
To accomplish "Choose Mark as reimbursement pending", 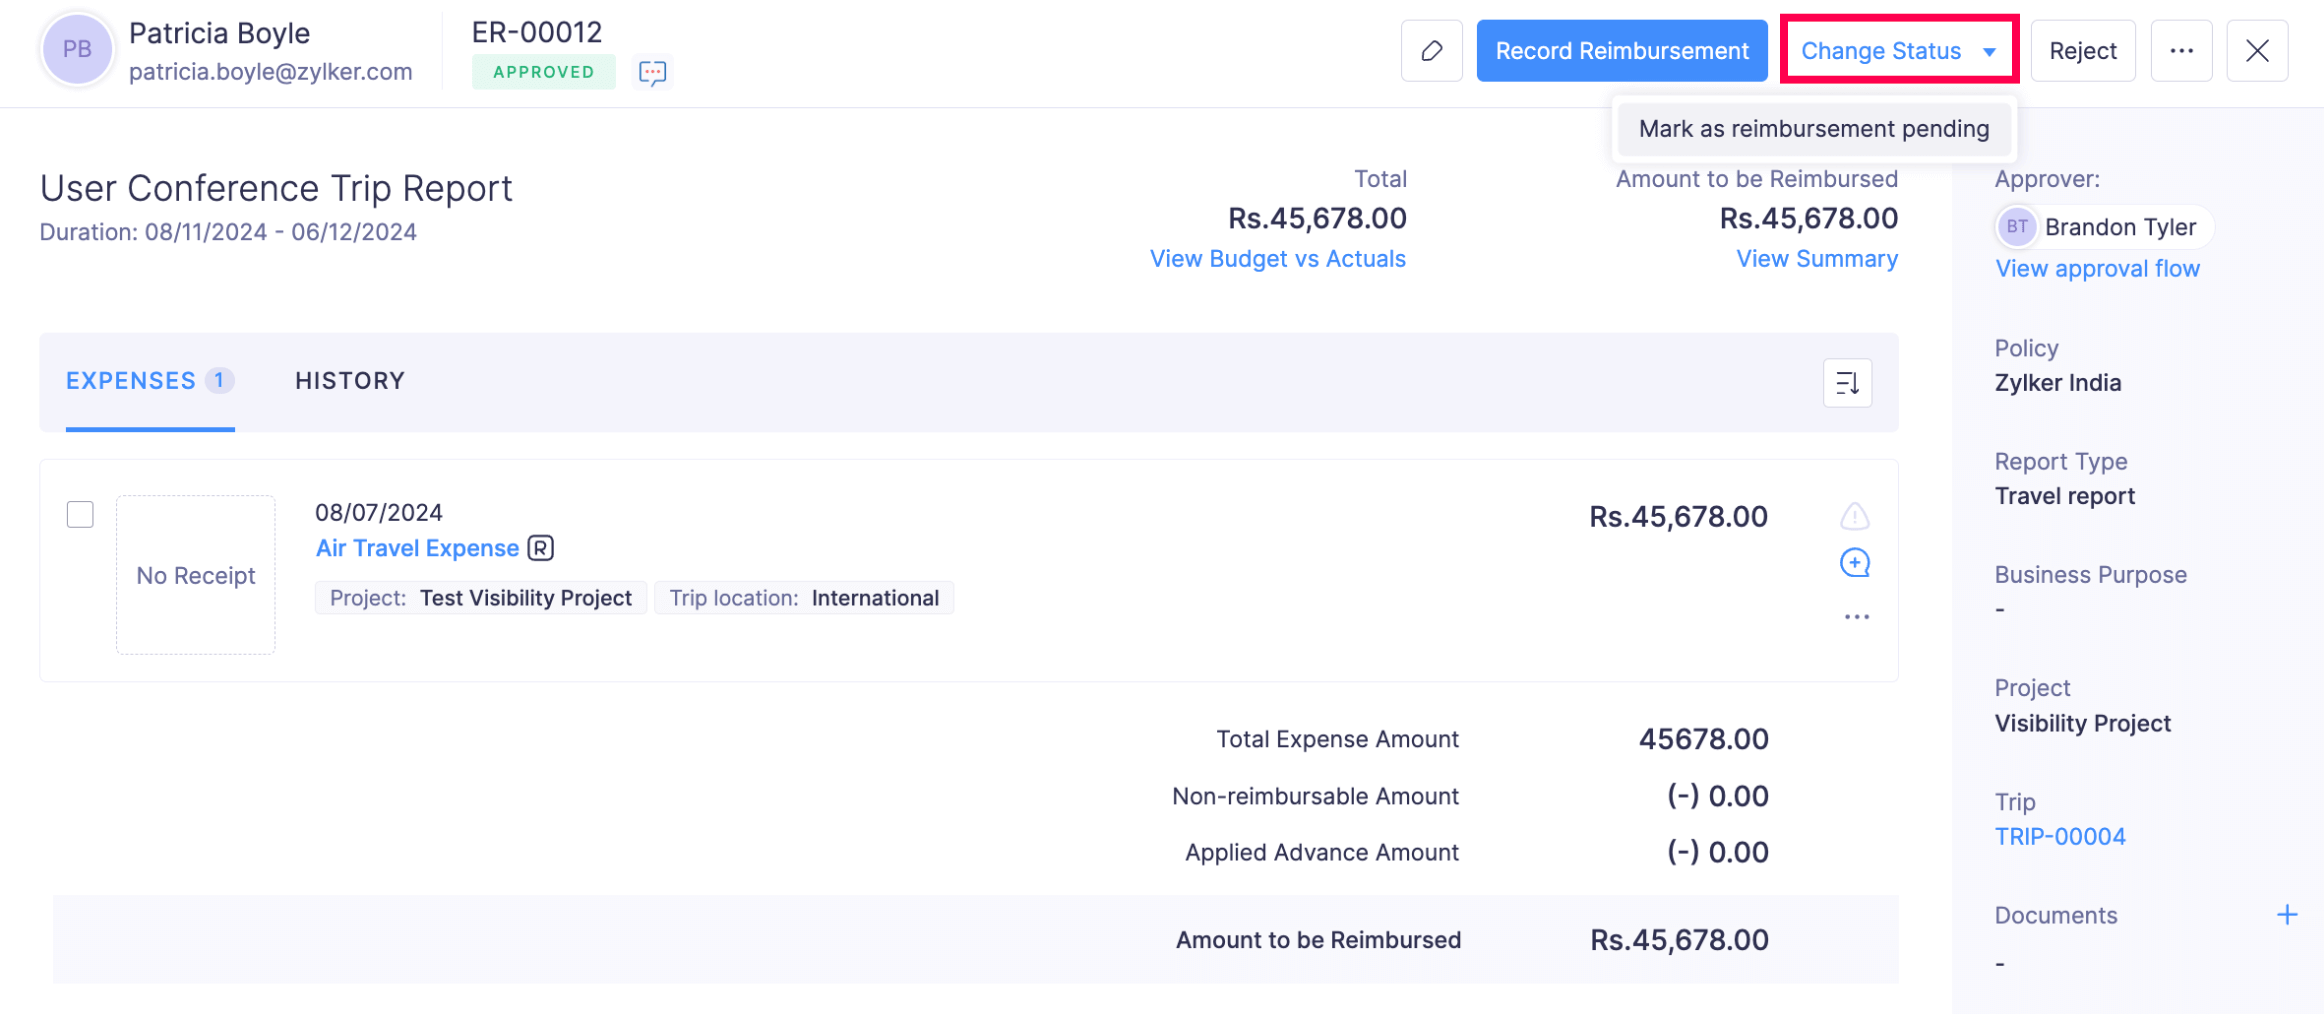I will (x=1813, y=129).
